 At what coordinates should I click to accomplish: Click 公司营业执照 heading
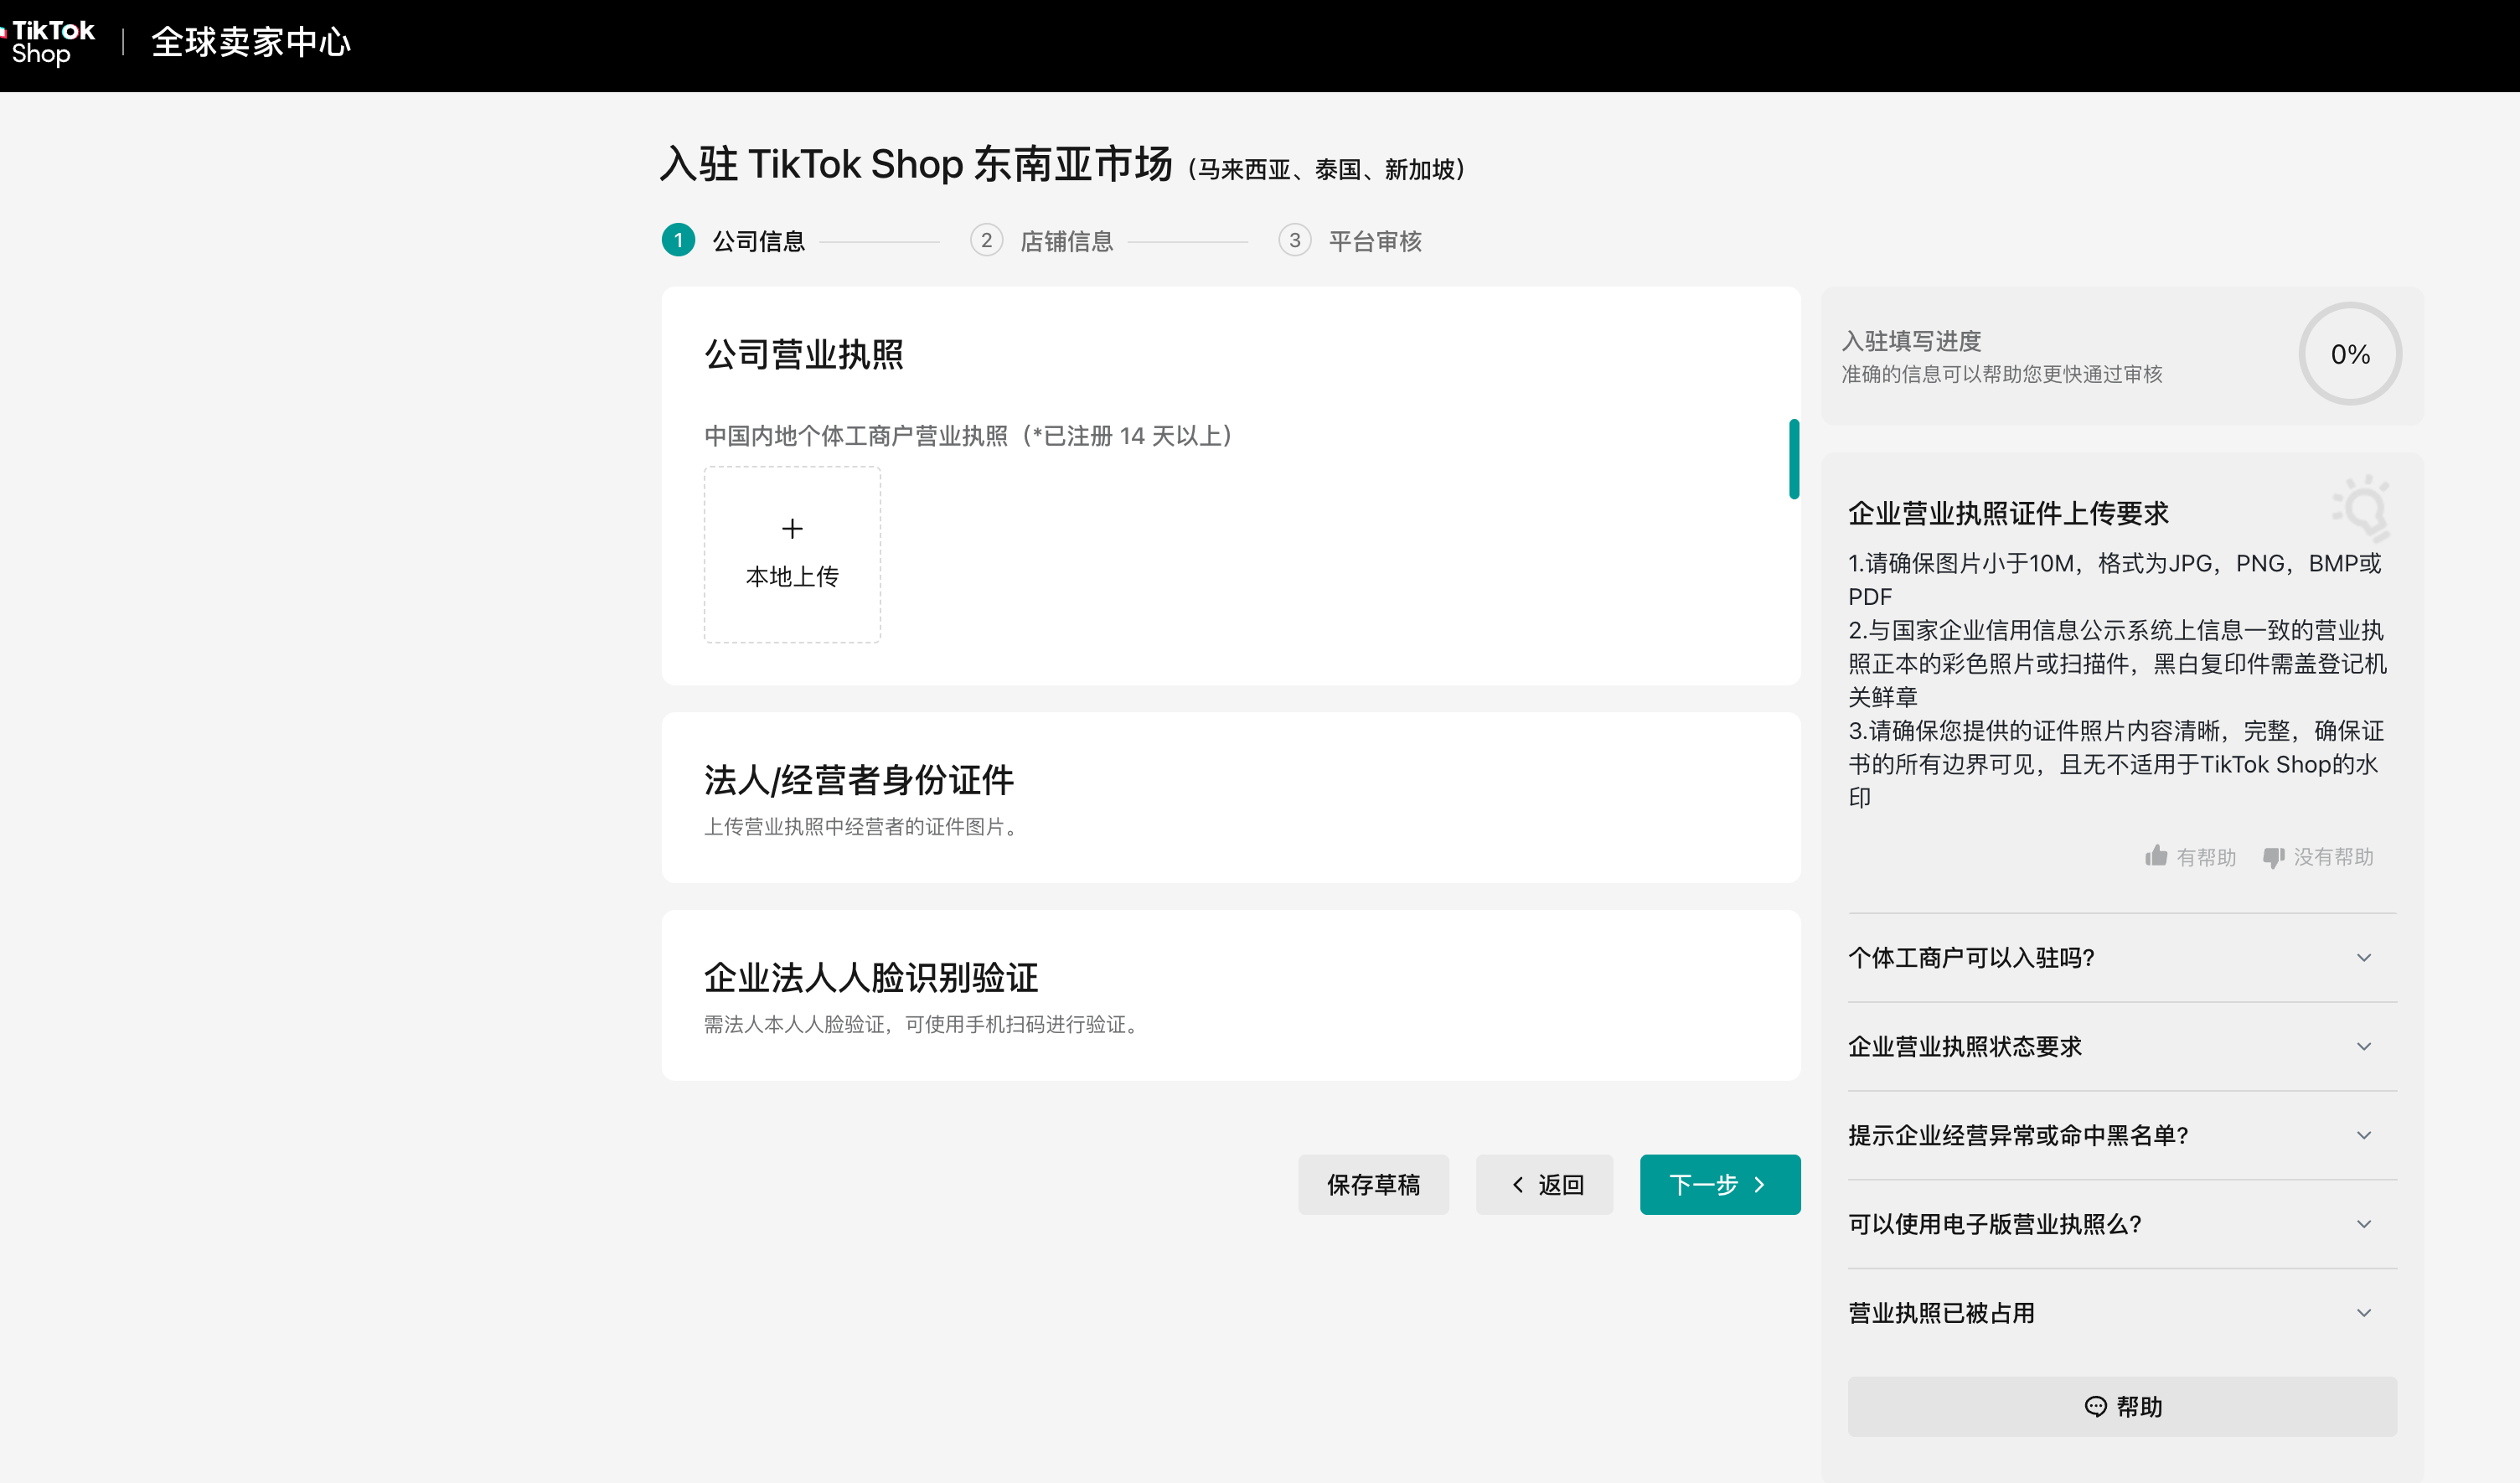tap(803, 354)
